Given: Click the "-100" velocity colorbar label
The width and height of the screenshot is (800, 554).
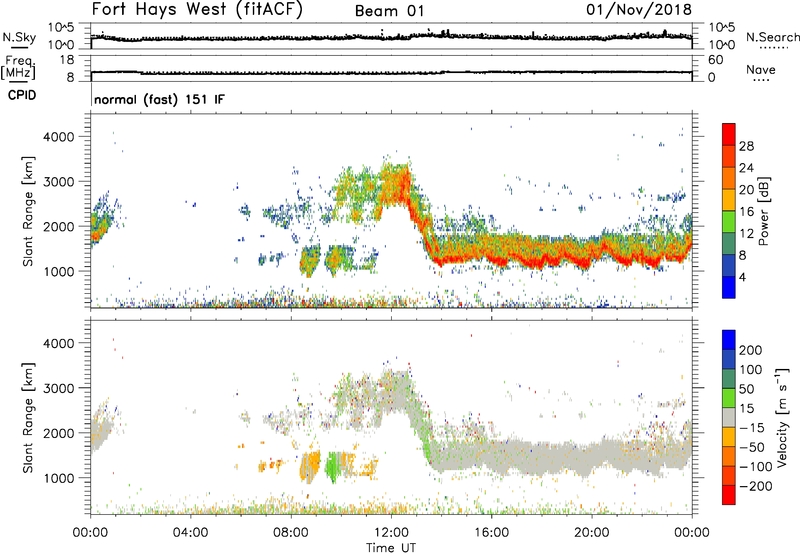Looking at the screenshot, I should point(756,467).
